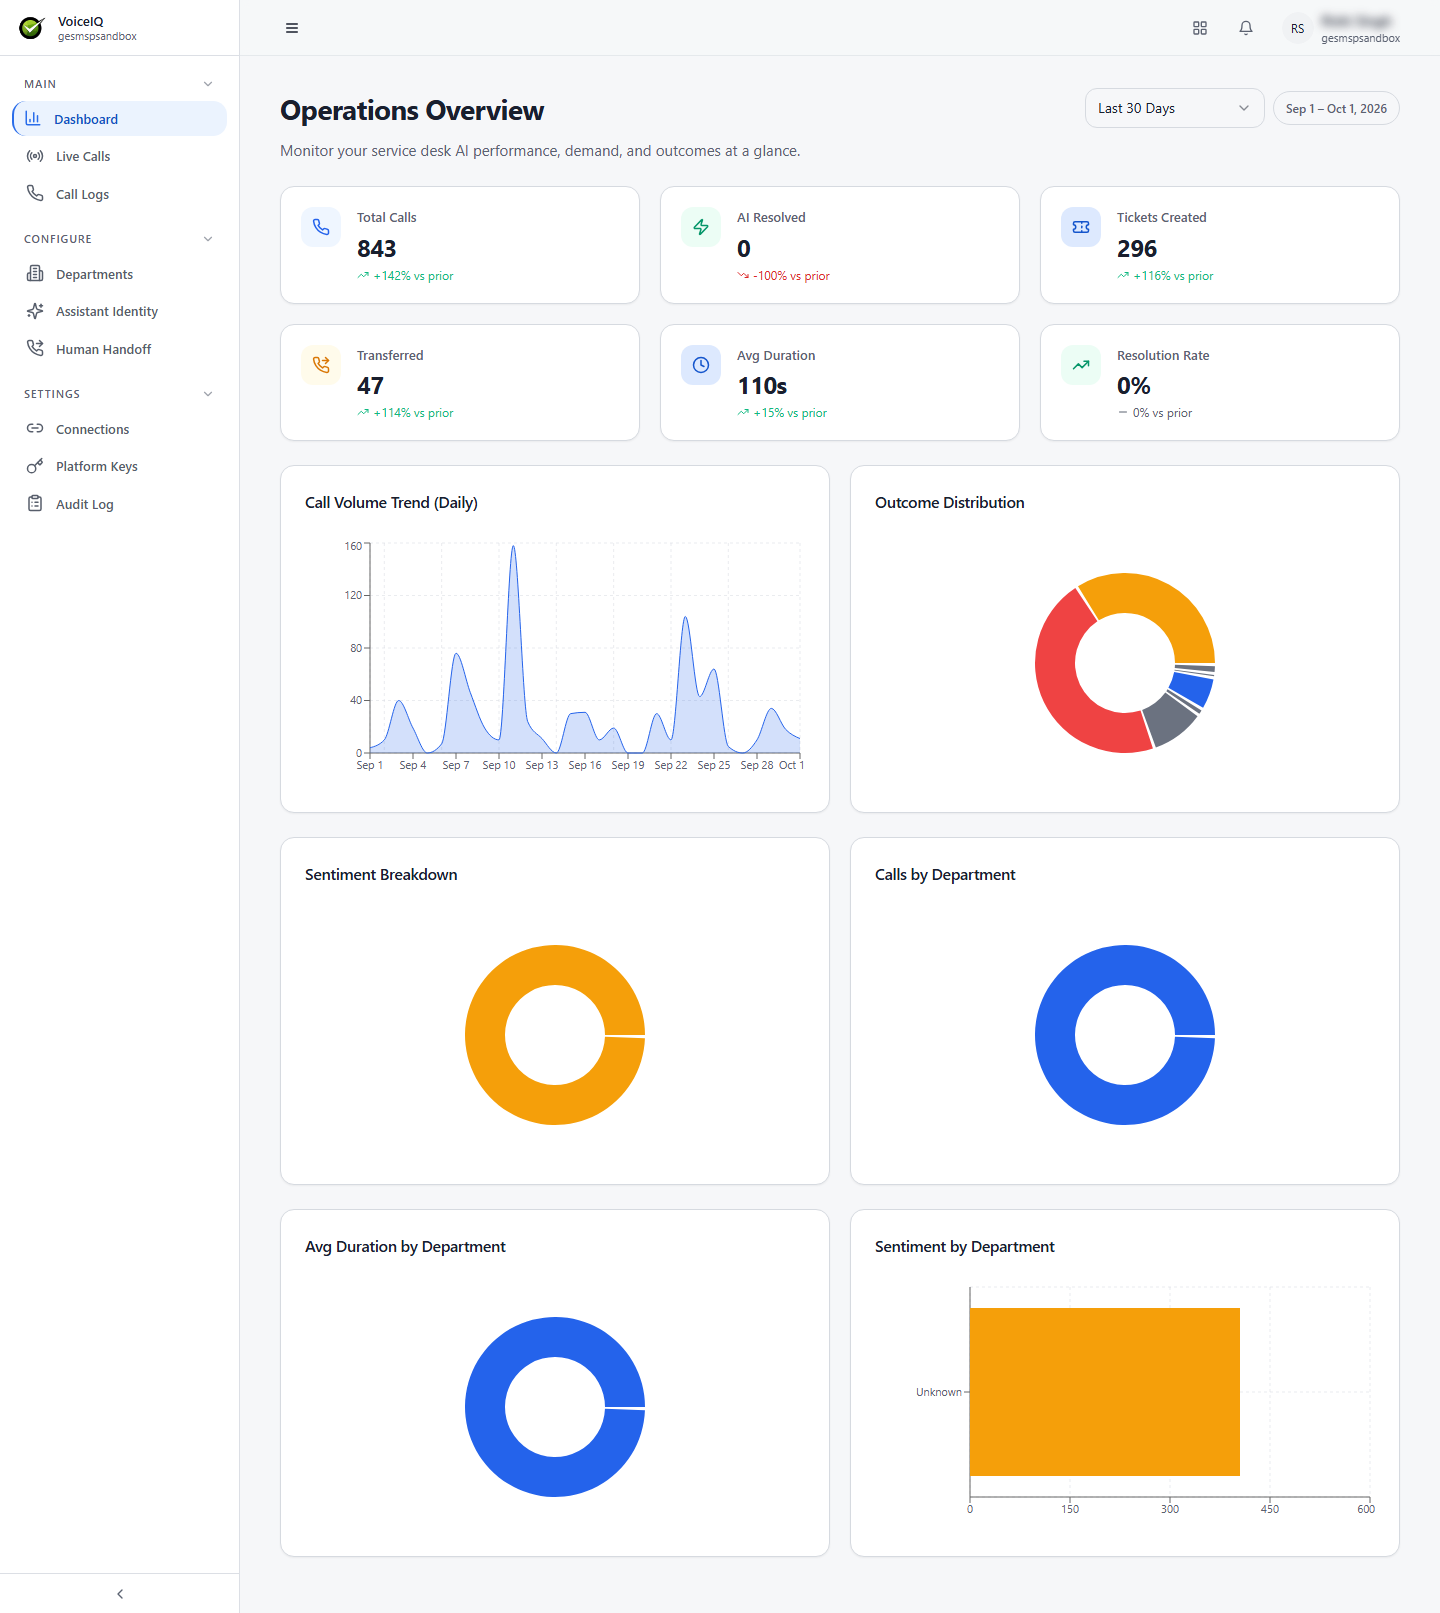
Task: Collapse the CONFIGURE sidebar section
Action: click(x=208, y=239)
